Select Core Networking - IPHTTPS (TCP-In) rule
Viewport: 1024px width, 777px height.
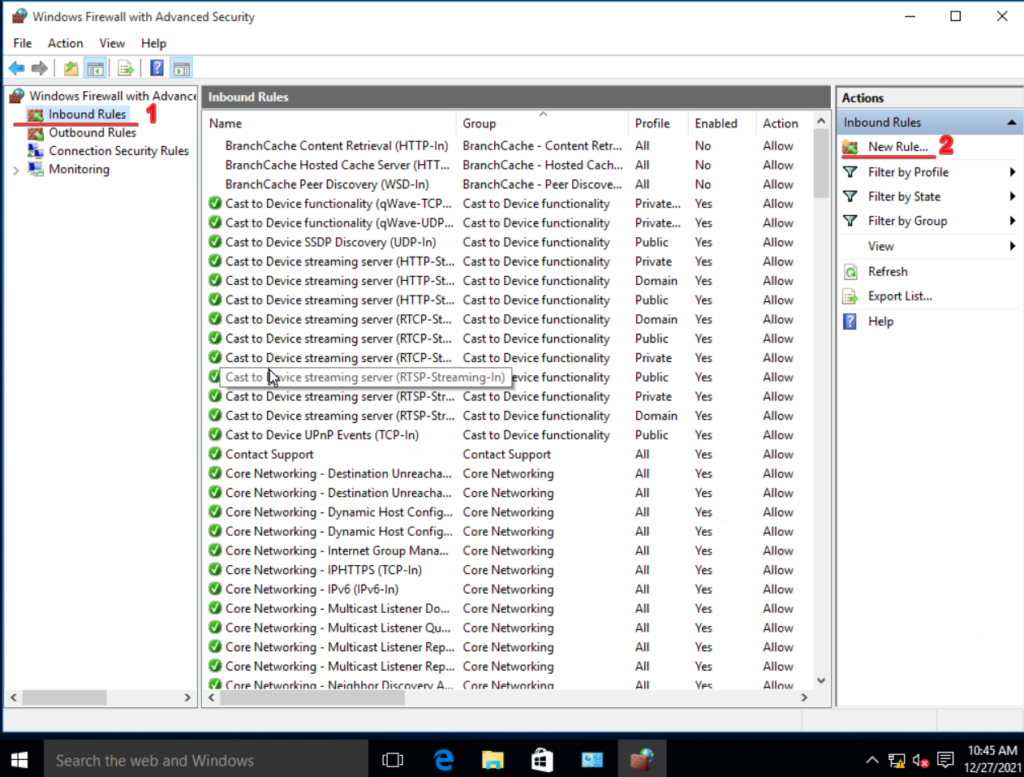pyautogui.click(x=323, y=570)
